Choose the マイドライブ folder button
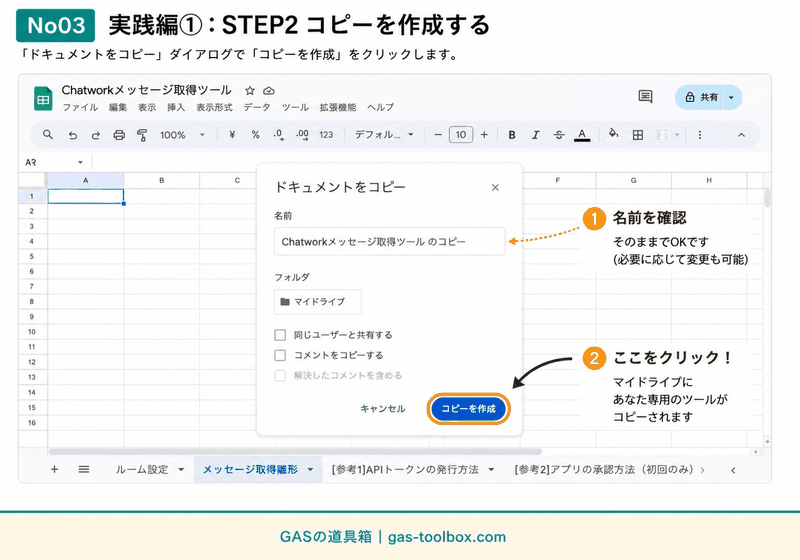Viewport: 800px width, 560px height. pyautogui.click(x=318, y=302)
